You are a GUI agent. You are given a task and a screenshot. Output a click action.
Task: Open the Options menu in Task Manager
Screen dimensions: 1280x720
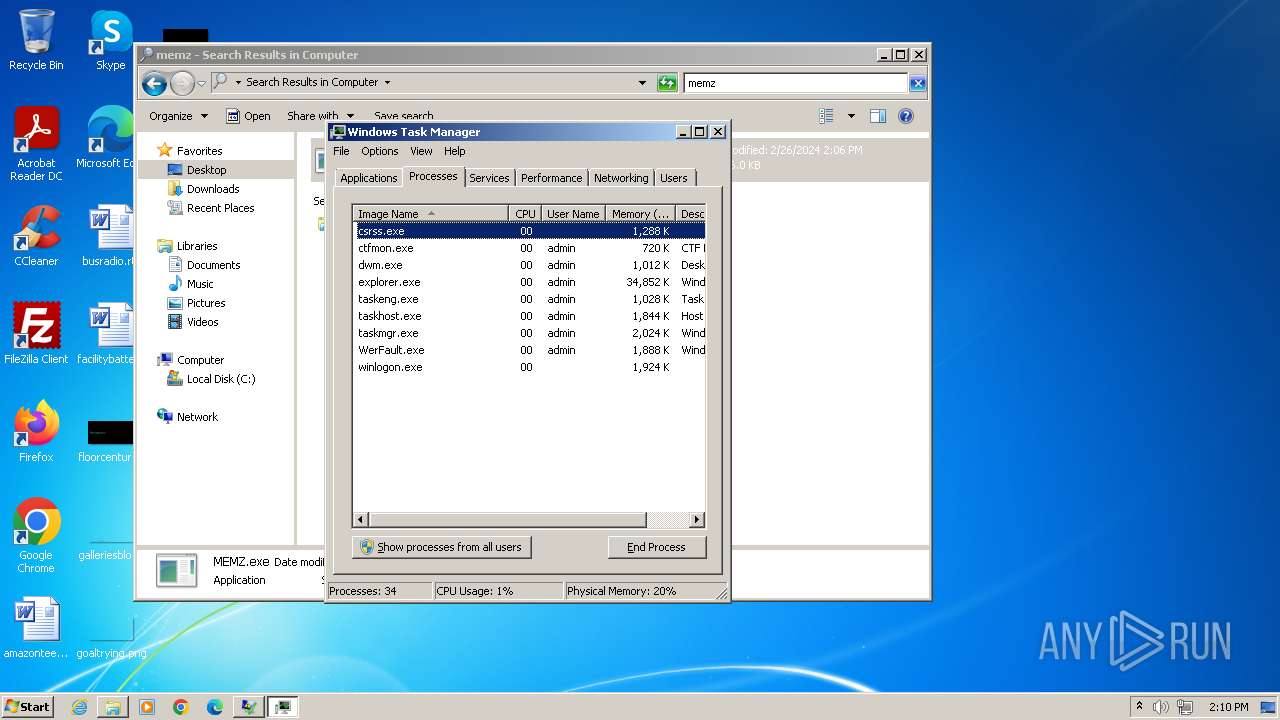pos(380,151)
